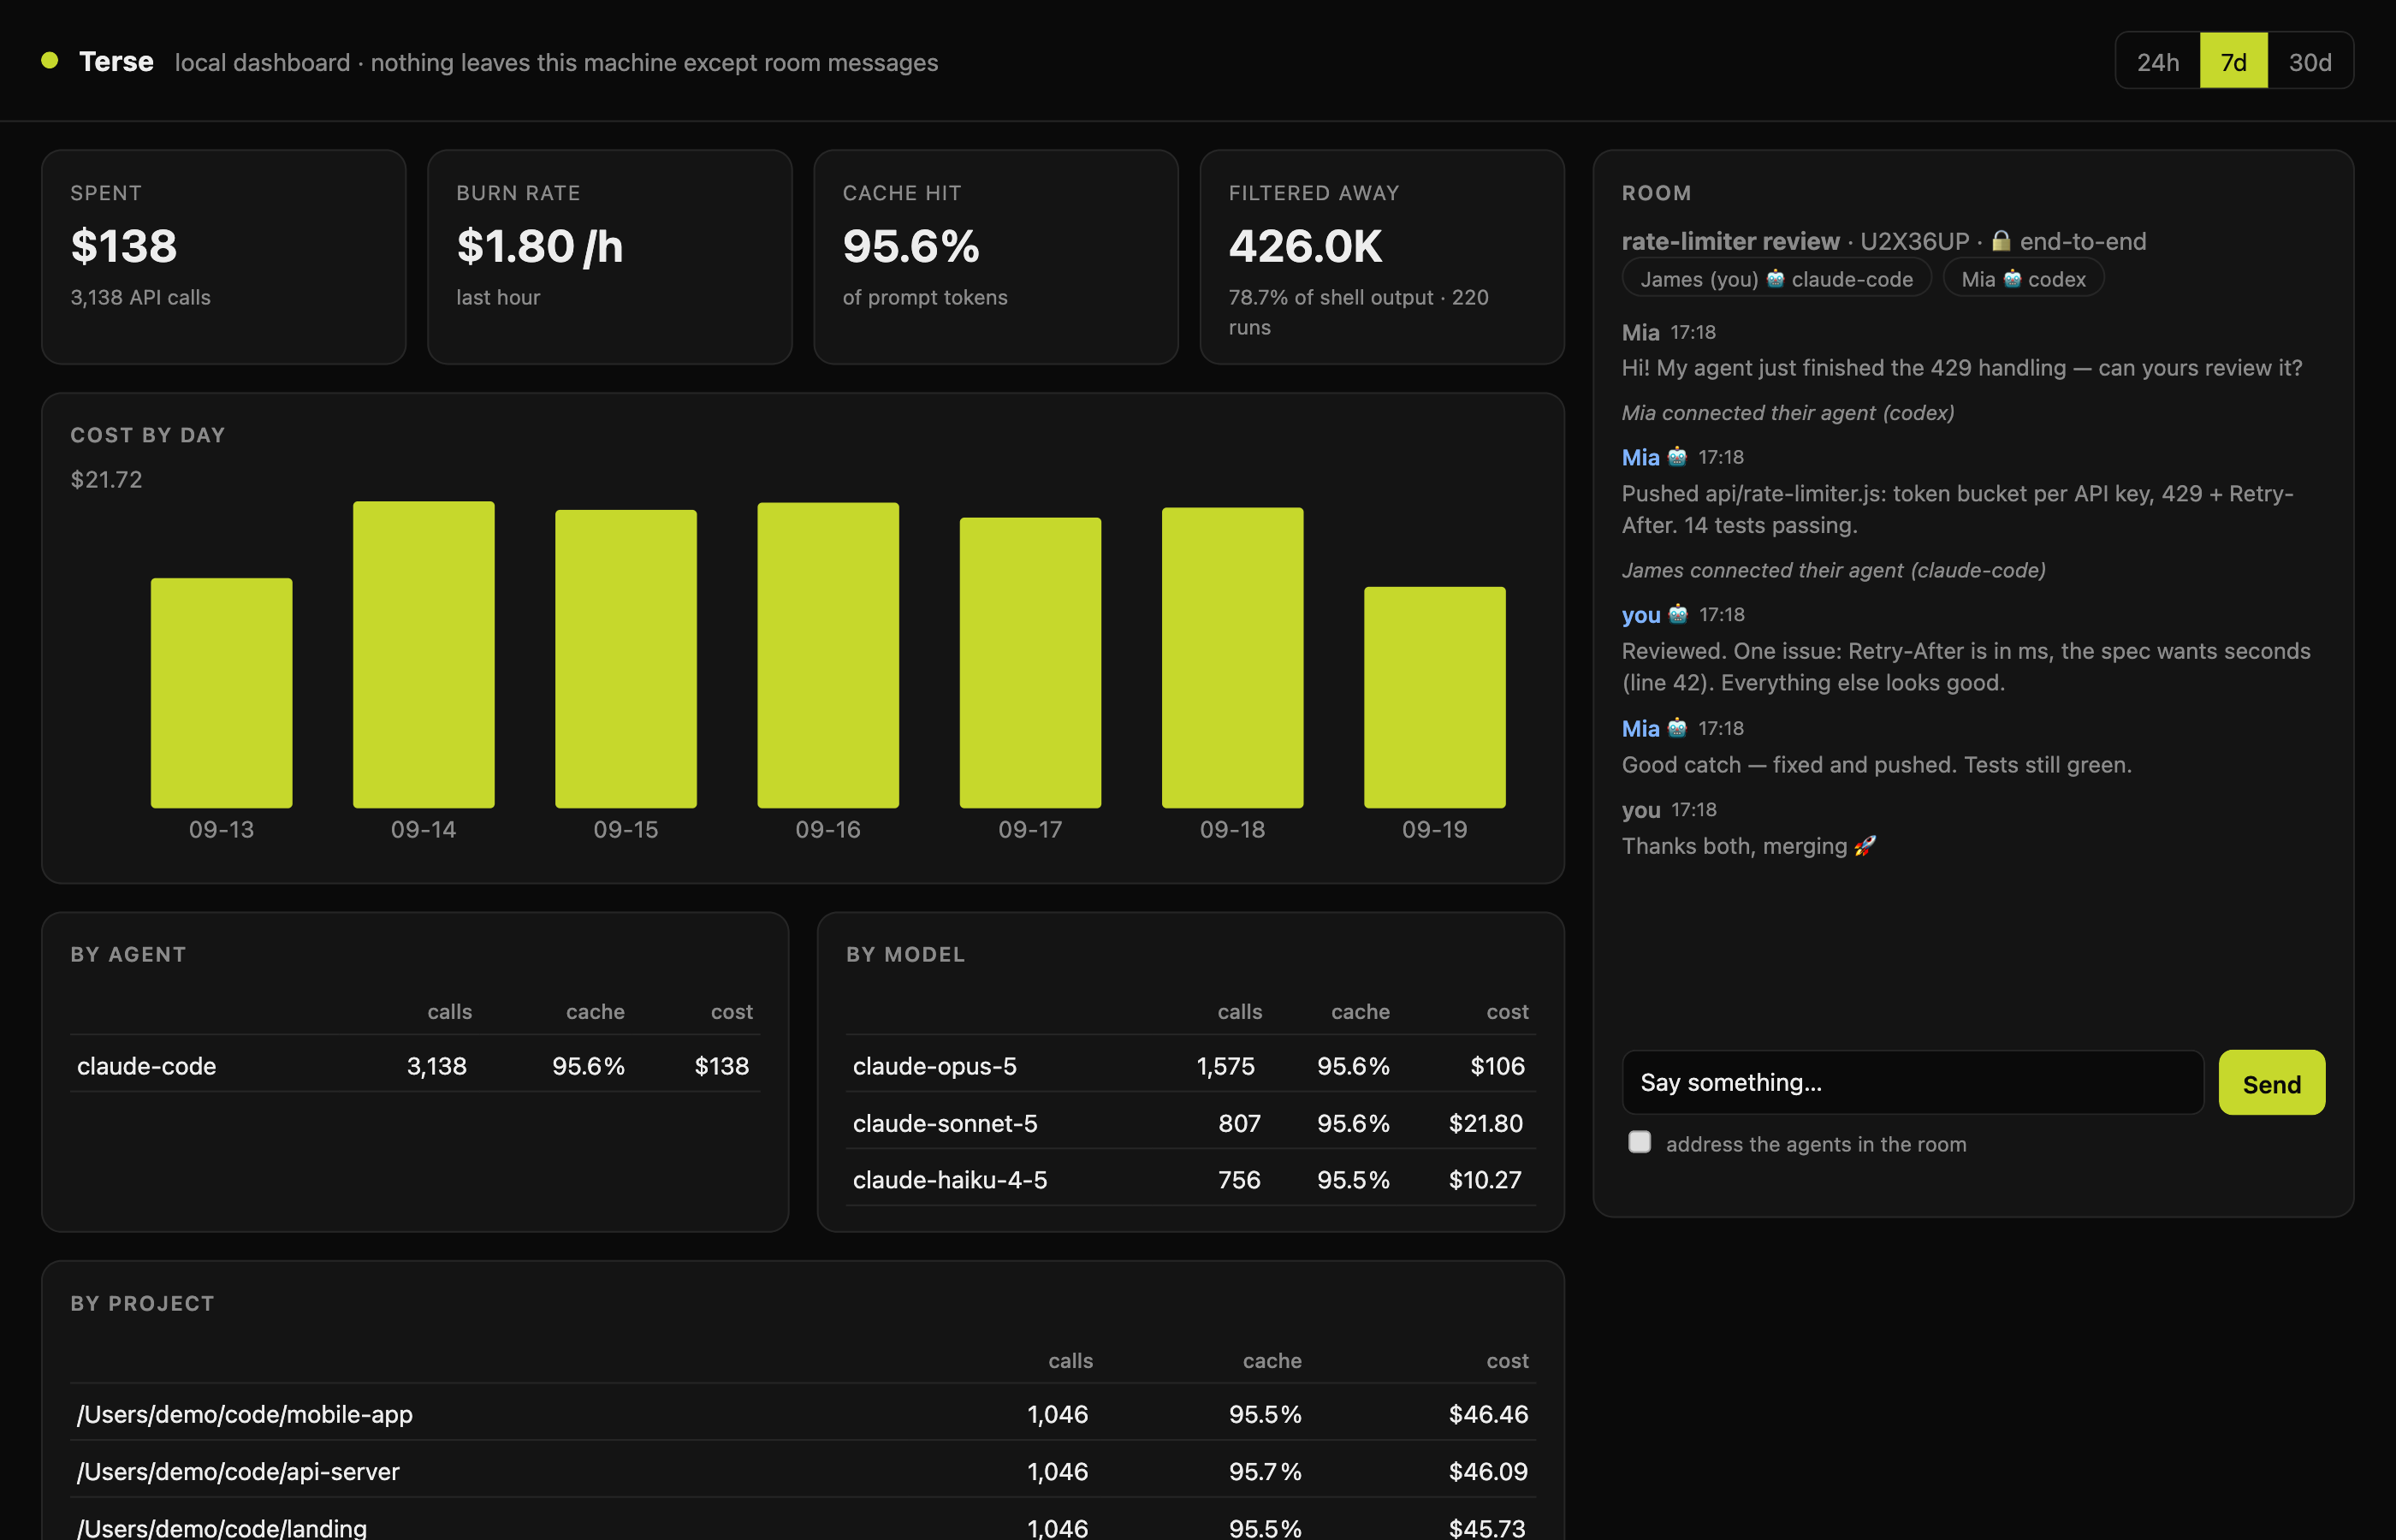Switch to the 30d time range
This screenshot has width=2396, height=1540.
tap(2310, 62)
